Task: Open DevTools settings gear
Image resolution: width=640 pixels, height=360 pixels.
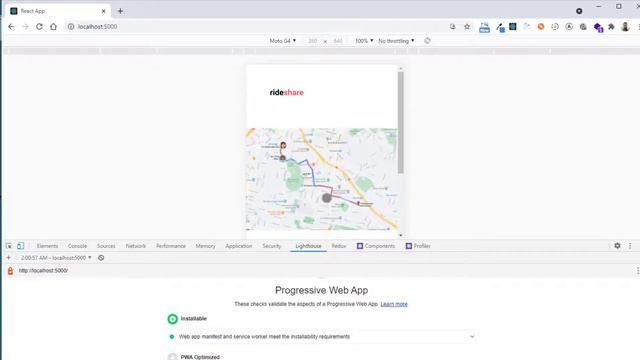Action: [x=618, y=246]
